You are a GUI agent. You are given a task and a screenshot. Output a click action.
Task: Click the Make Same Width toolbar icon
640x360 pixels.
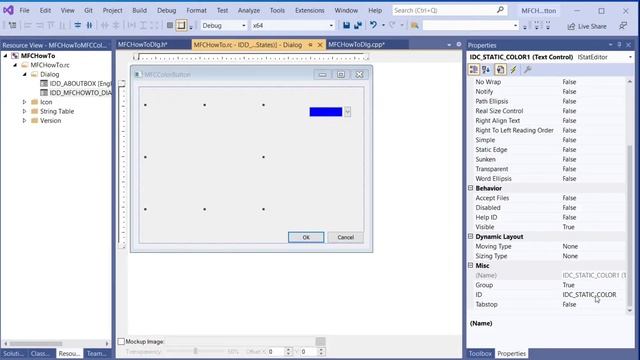(132, 25)
